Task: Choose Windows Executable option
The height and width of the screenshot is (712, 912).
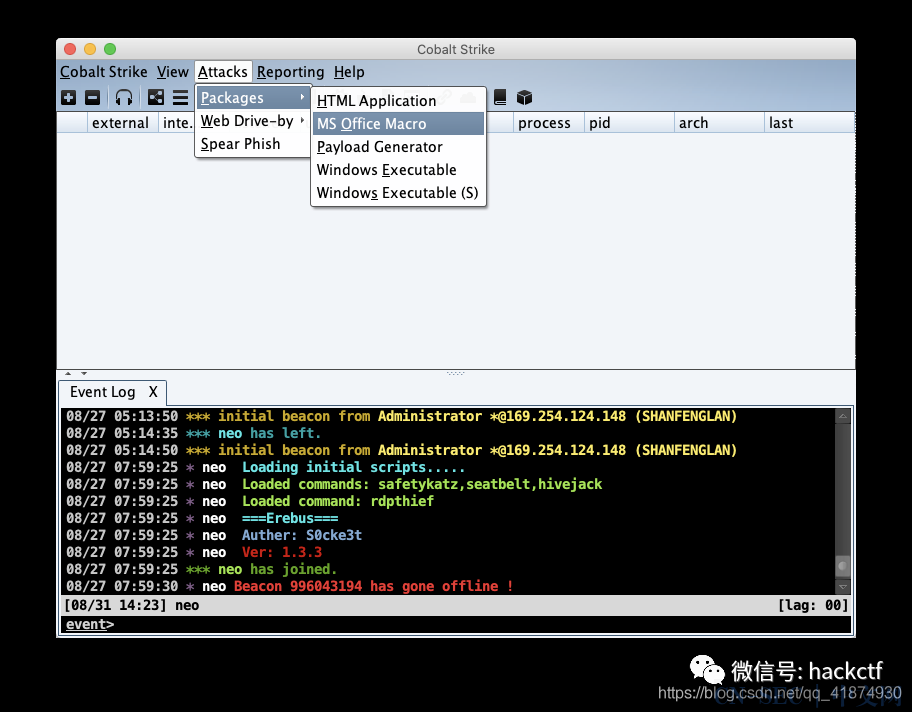Action: click(x=398, y=170)
